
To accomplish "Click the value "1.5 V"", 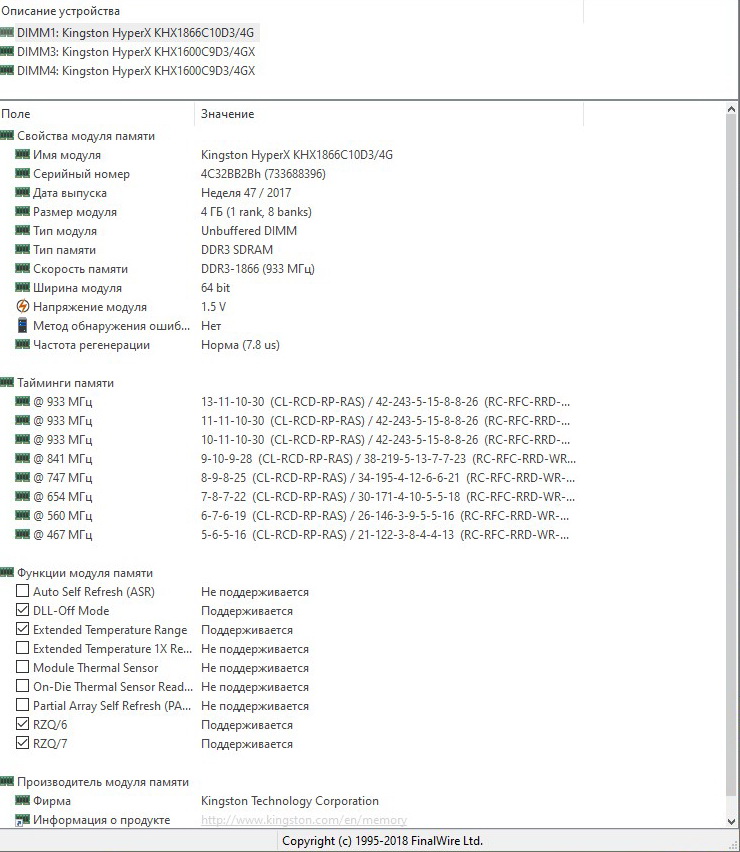I will [x=214, y=307].
